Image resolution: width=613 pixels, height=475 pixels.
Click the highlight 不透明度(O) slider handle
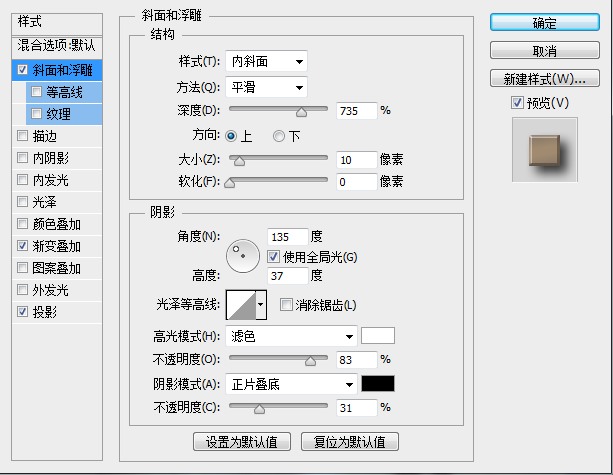[x=310, y=361]
